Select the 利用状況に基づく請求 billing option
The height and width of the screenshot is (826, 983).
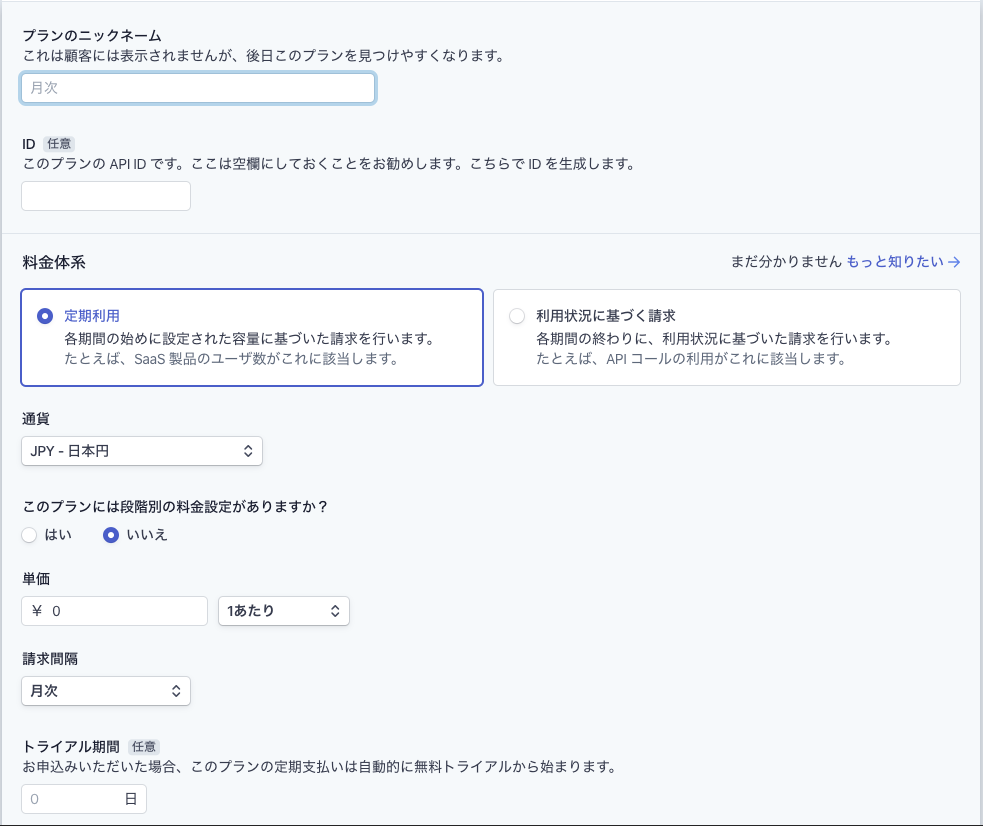[517, 314]
